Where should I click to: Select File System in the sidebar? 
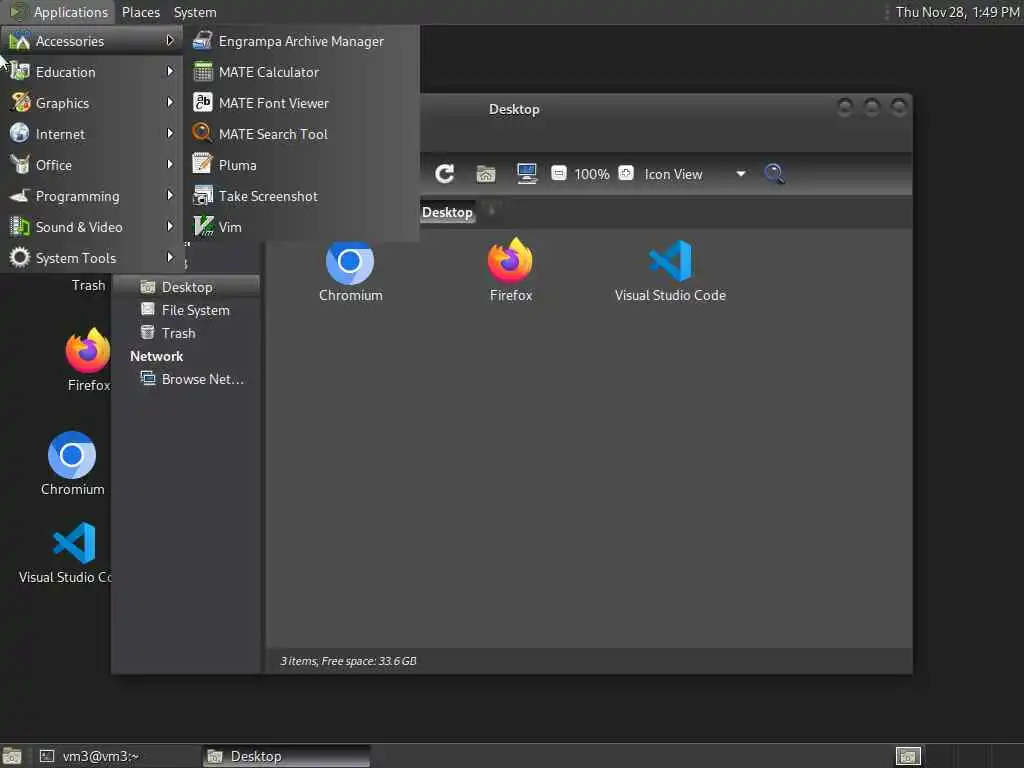(x=187, y=310)
